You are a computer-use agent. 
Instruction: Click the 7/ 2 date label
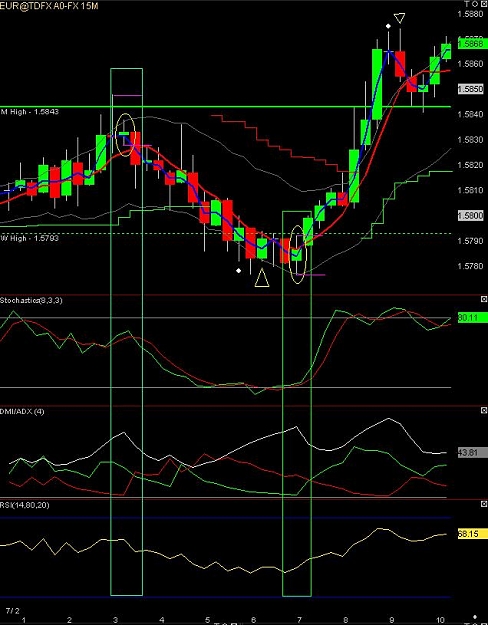click(x=13, y=611)
